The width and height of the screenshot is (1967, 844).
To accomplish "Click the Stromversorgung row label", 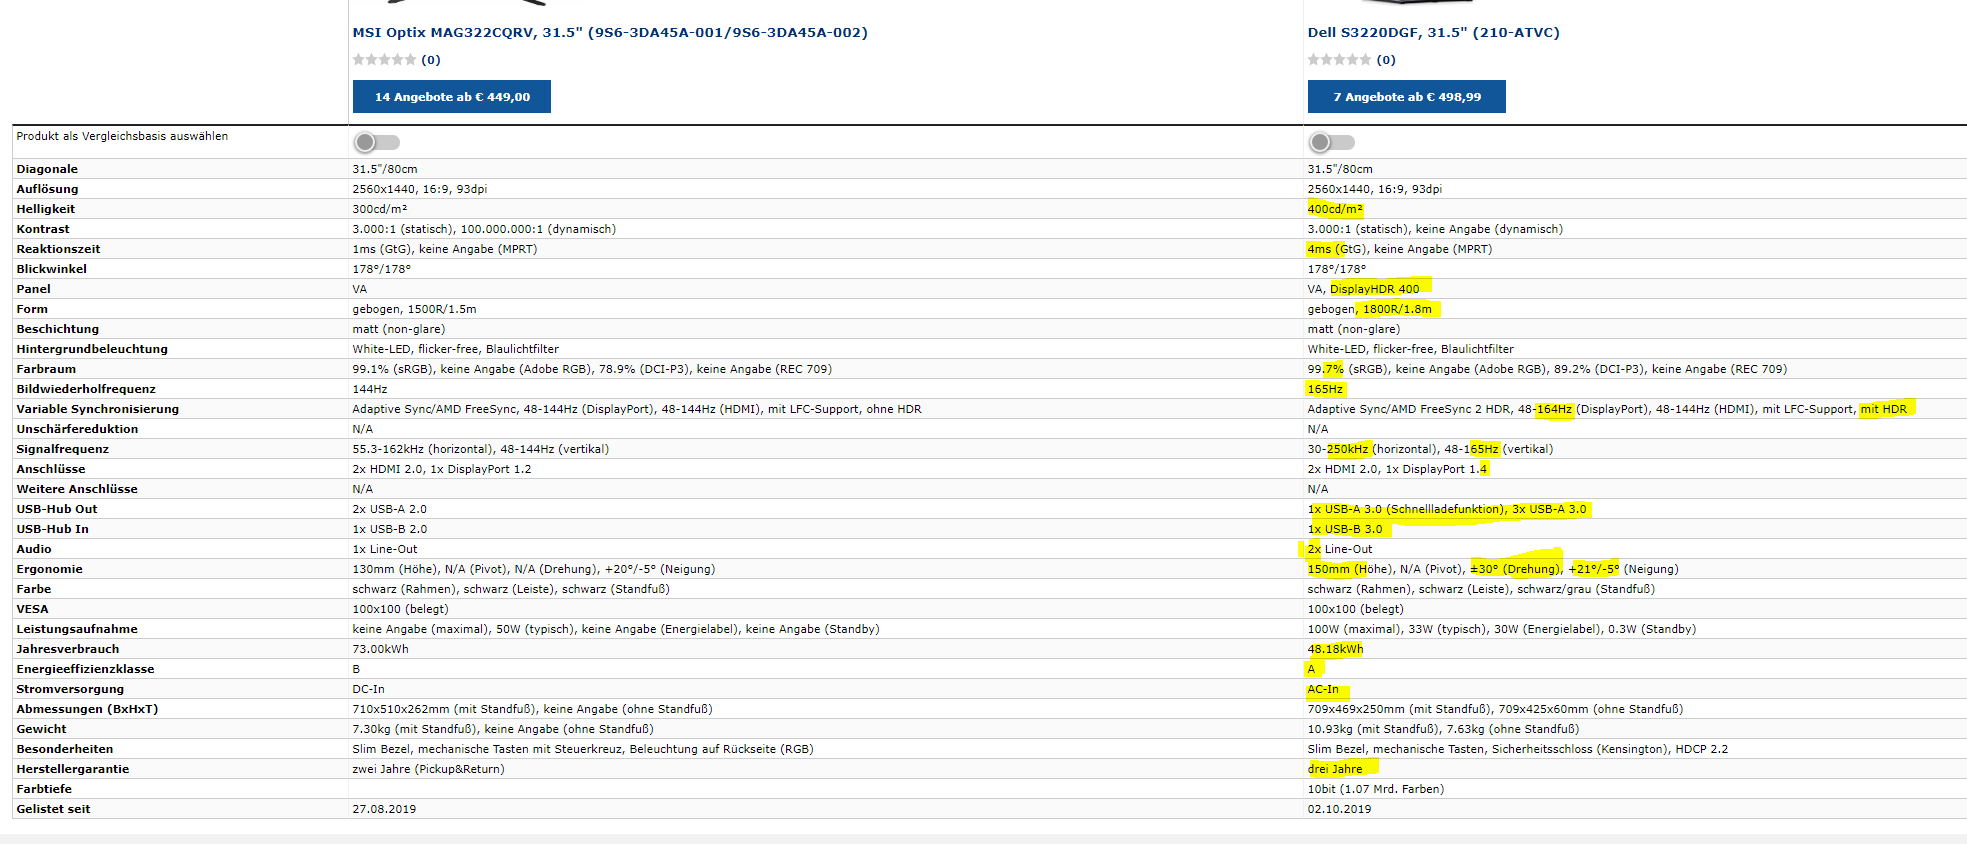I will pyautogui.click(x=70, y=689).
